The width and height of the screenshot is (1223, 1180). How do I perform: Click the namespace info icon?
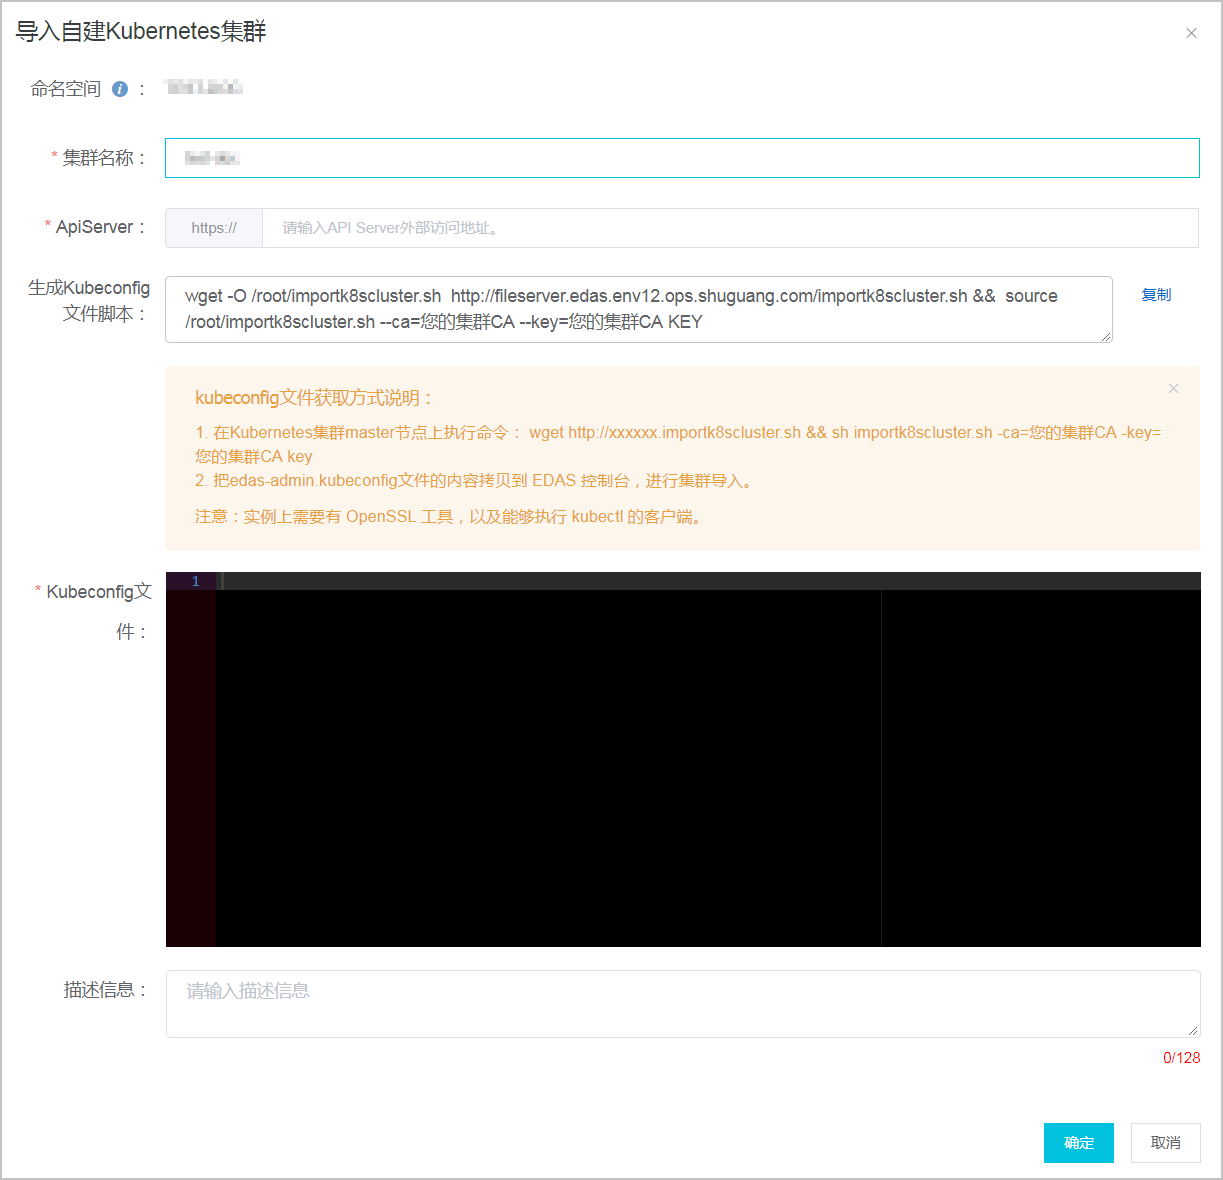120,89
